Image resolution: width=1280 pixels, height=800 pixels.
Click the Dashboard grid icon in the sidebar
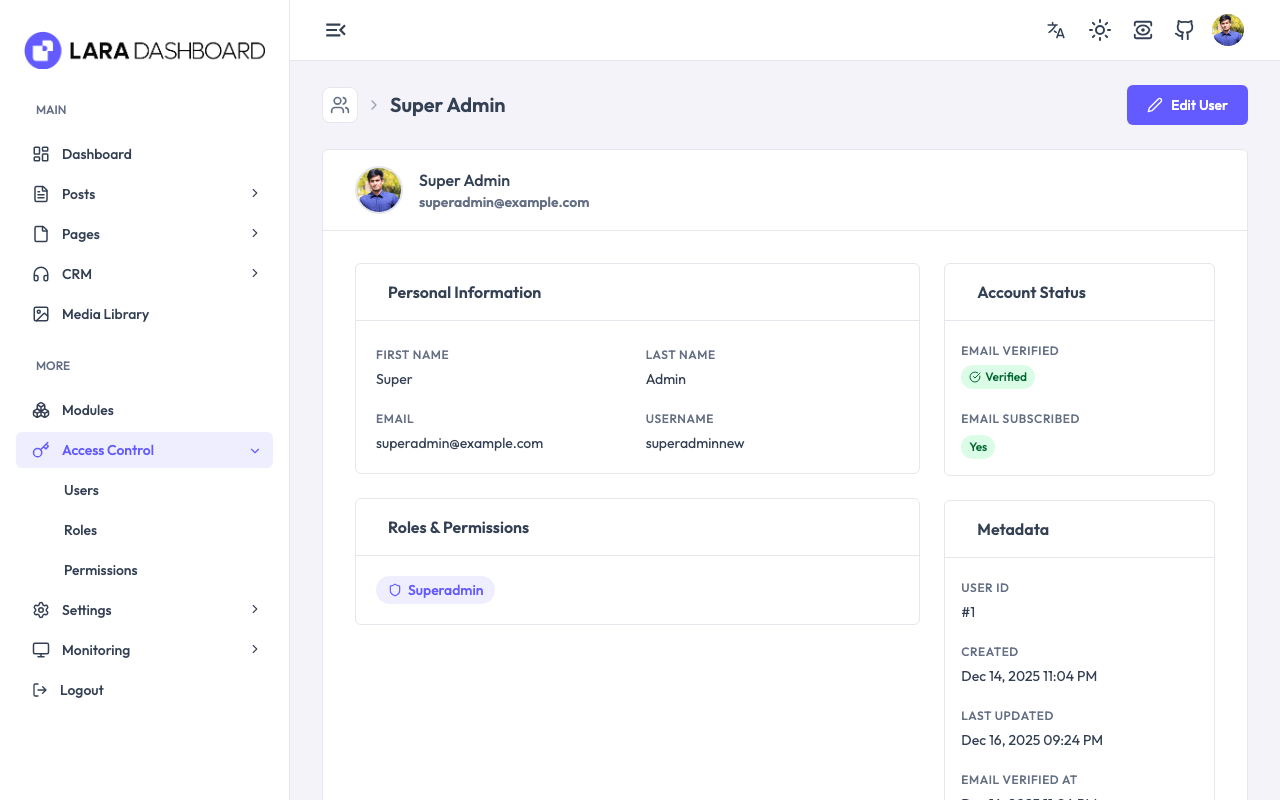coord(41,154)
